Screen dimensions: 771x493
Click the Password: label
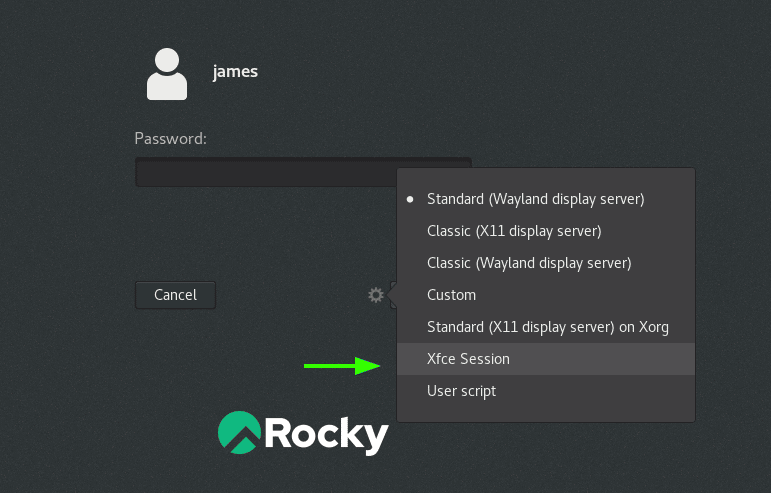click(171, 139)
